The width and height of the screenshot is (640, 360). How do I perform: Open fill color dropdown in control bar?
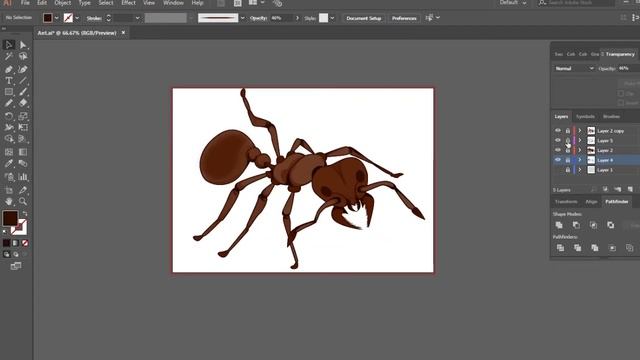tap(56, 18)
